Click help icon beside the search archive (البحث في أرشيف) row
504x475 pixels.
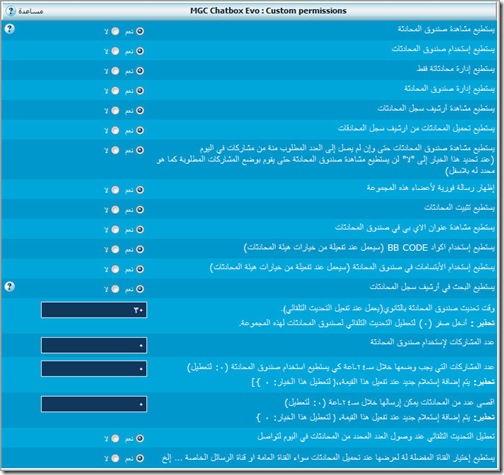10,286
